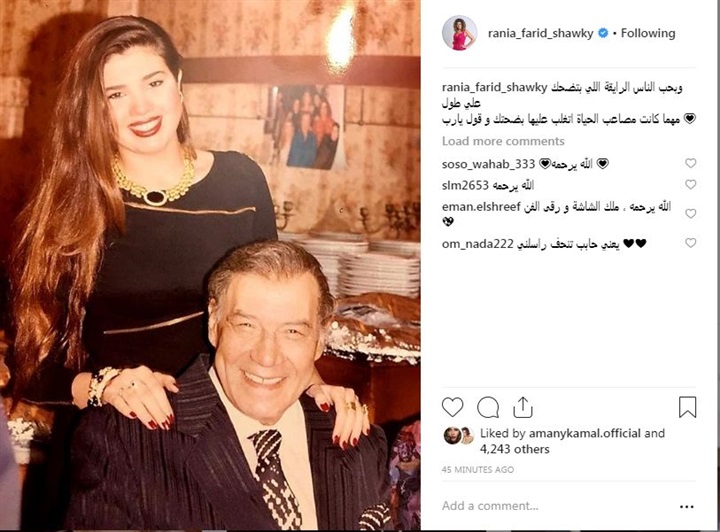The width and height of the screenshot is (720, 532).
Task: Like the soso_wahab_333 comment
Action: pyautogui.click(x=691, y=163)
